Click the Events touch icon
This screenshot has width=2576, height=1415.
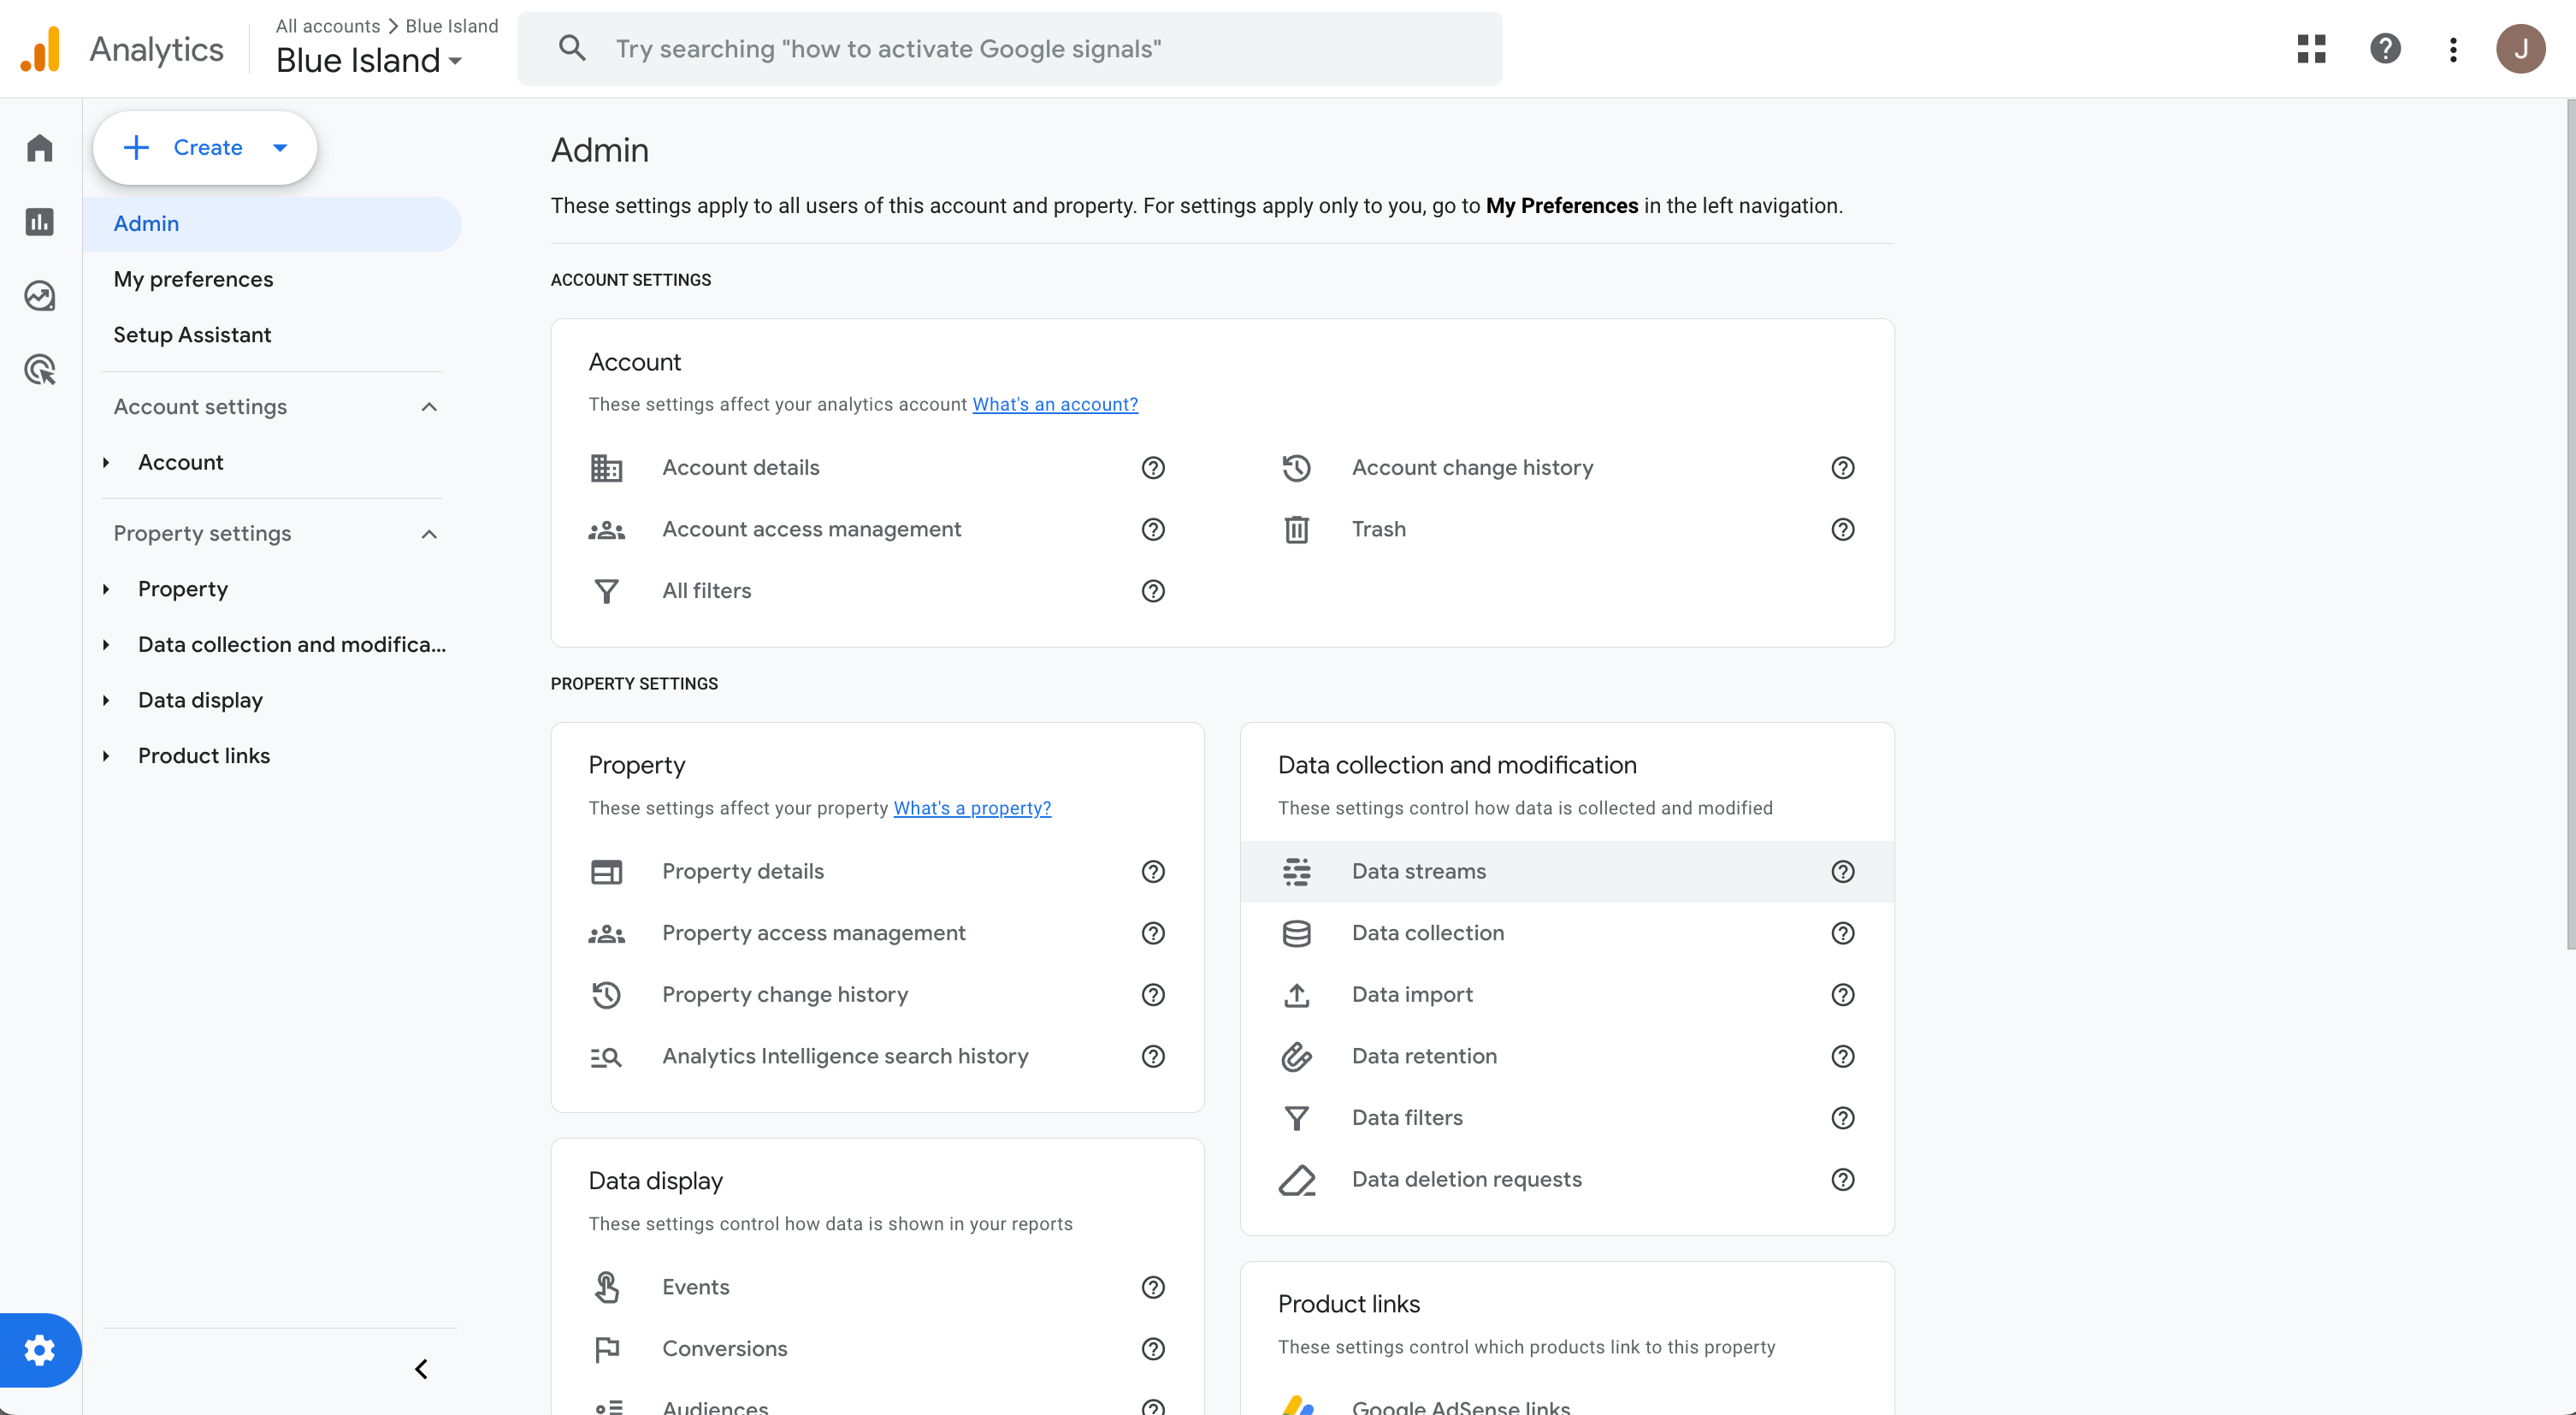606,1288
